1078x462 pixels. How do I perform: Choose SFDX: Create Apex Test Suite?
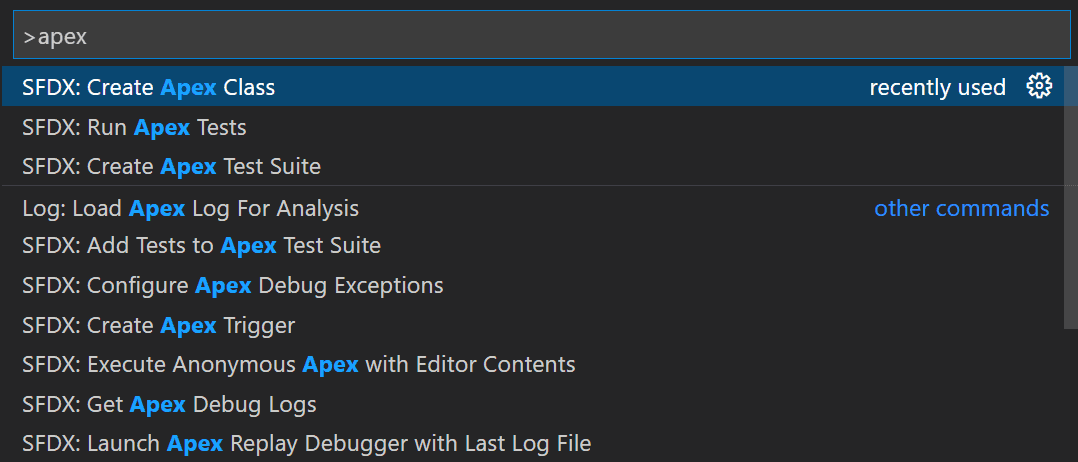[533, 166]
